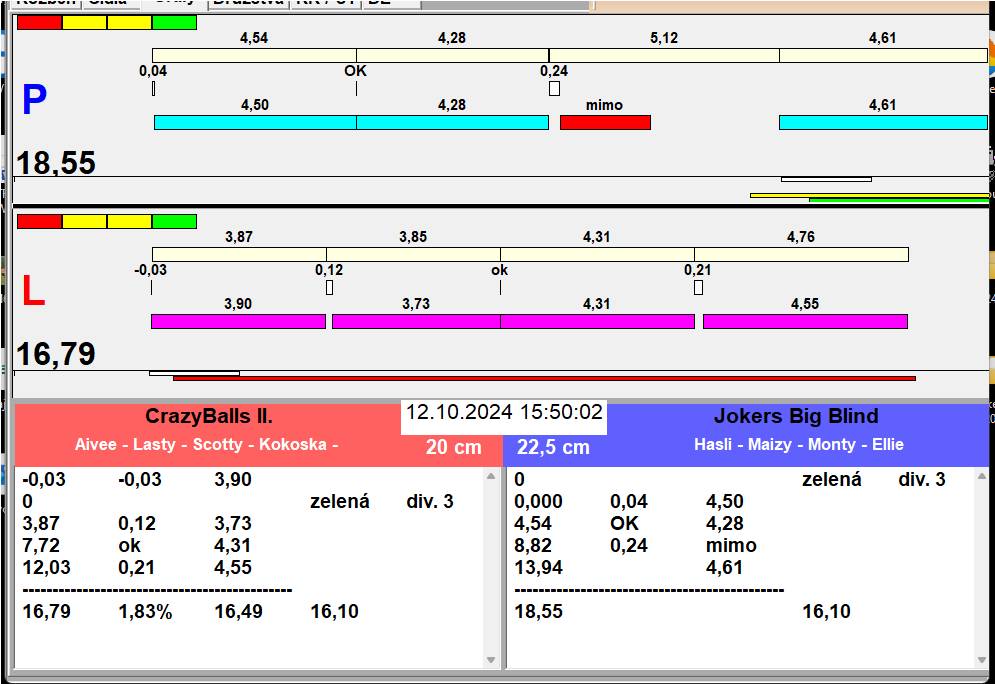Click the 20 cm jump height label
The height and width of the screenshot is (684, 995).
(x=454, y=447)
